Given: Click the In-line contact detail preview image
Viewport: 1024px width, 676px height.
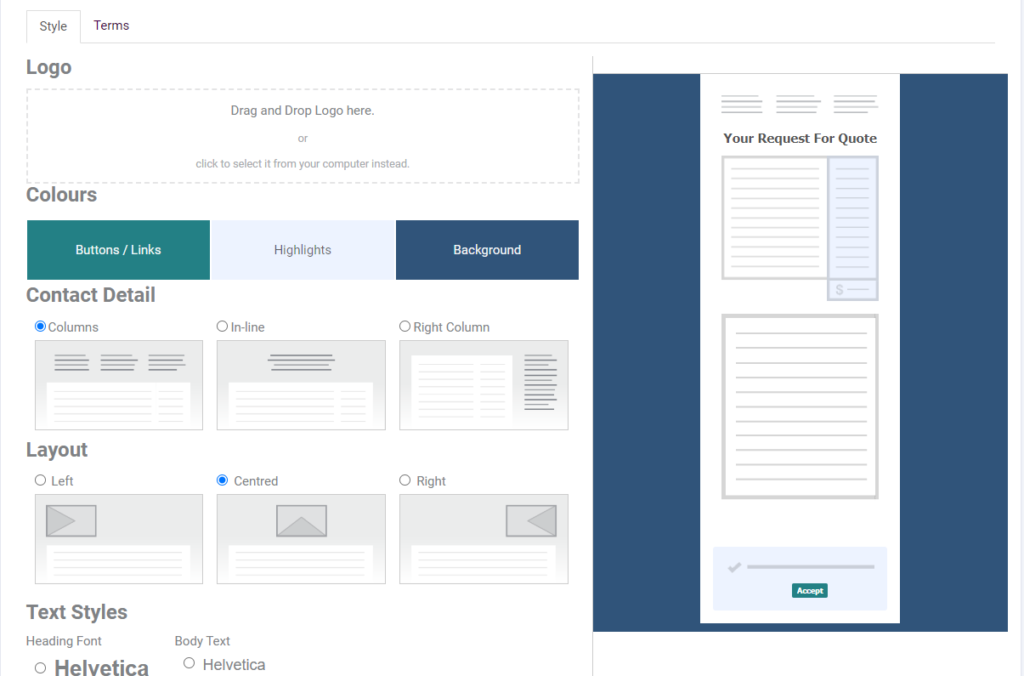Looking at the screenshot, I should click(301, 385).
